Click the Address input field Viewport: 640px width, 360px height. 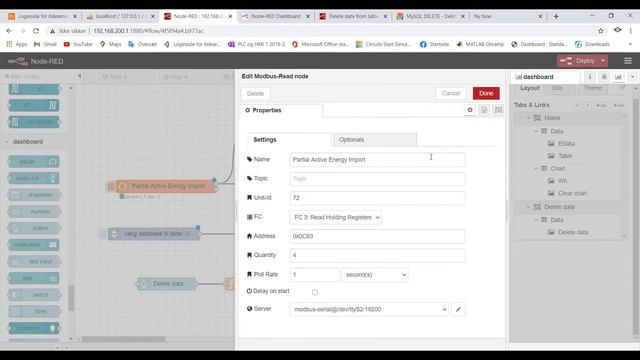[377, 236]
